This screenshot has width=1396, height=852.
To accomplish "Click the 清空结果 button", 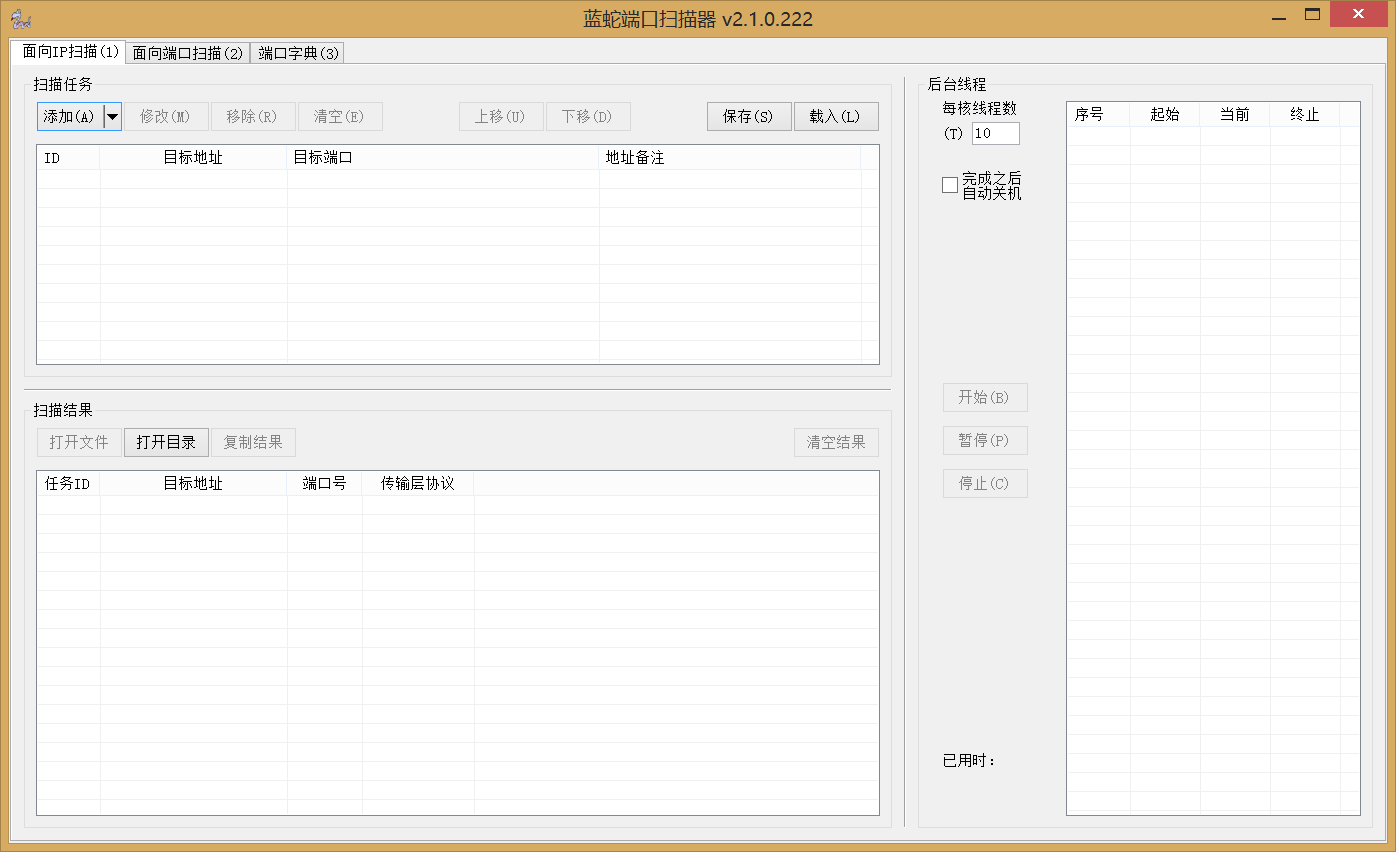I will (x=836, y=442).
